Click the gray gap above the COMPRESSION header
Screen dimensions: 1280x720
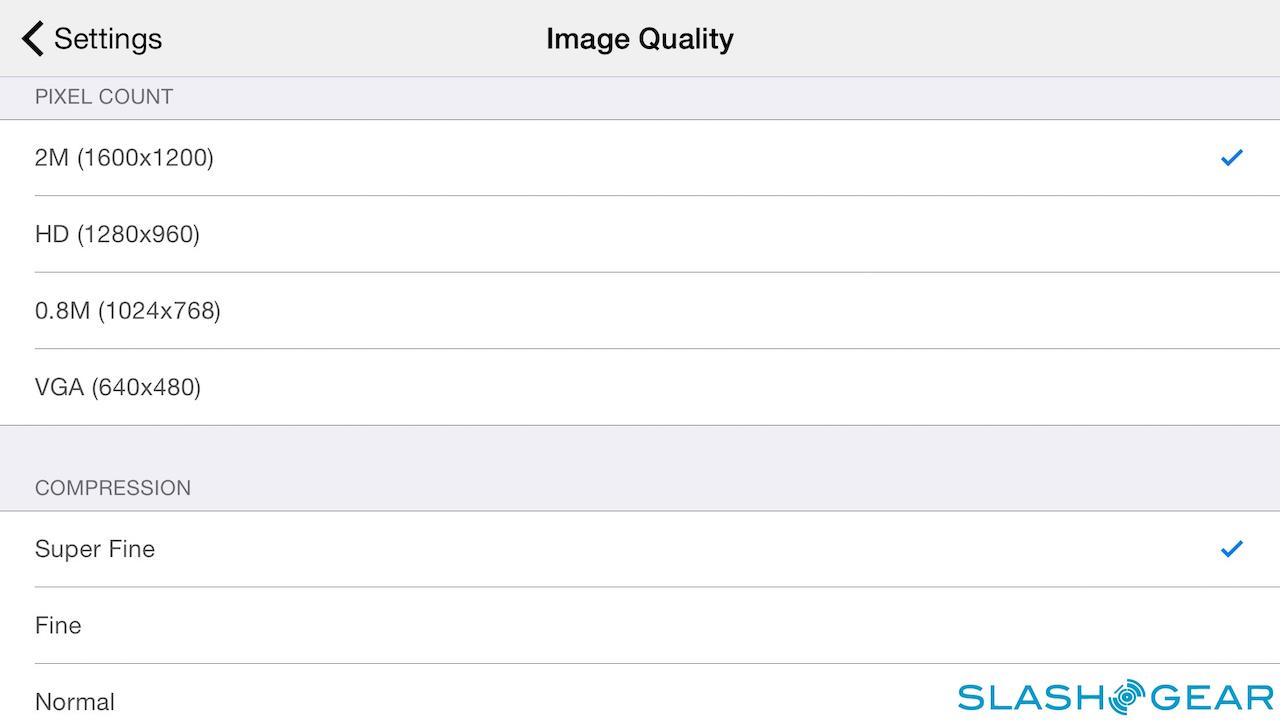point(640,448)
